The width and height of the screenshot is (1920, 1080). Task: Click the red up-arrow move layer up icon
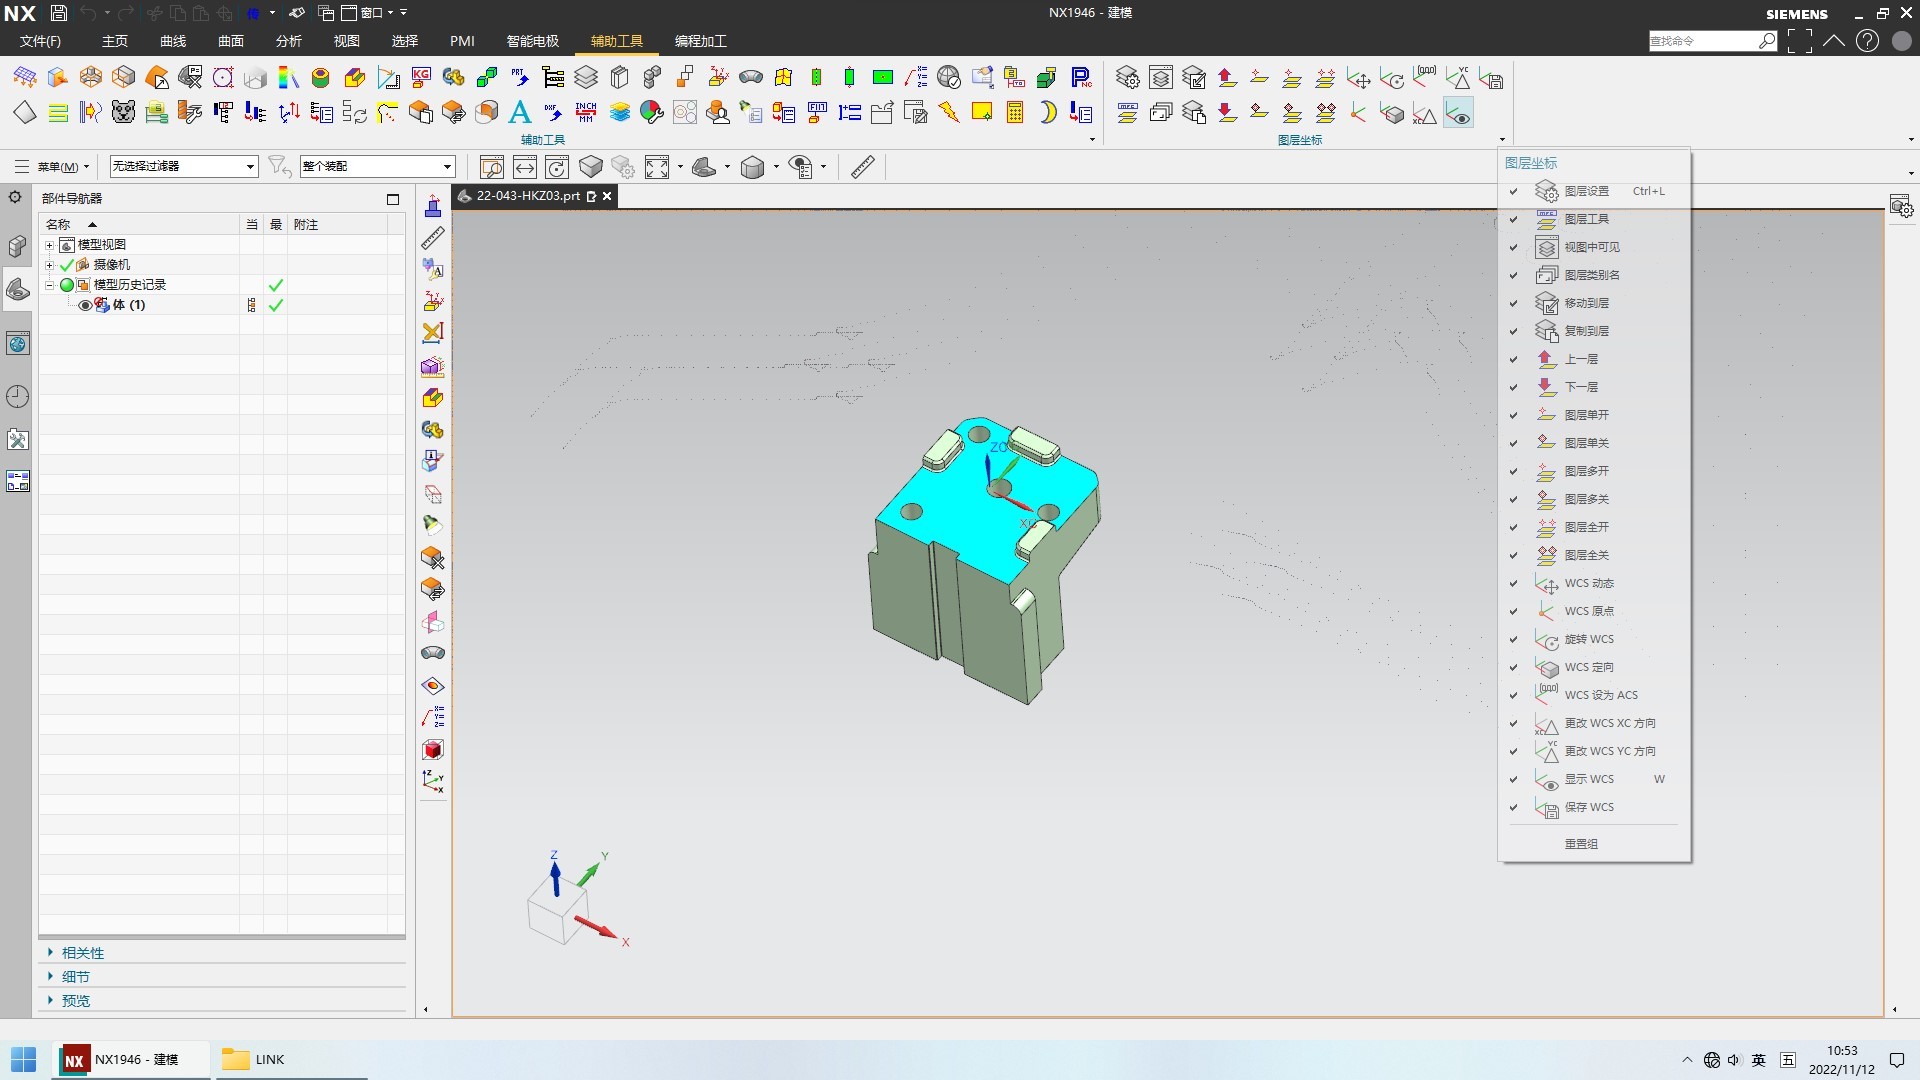[1227, 78]
